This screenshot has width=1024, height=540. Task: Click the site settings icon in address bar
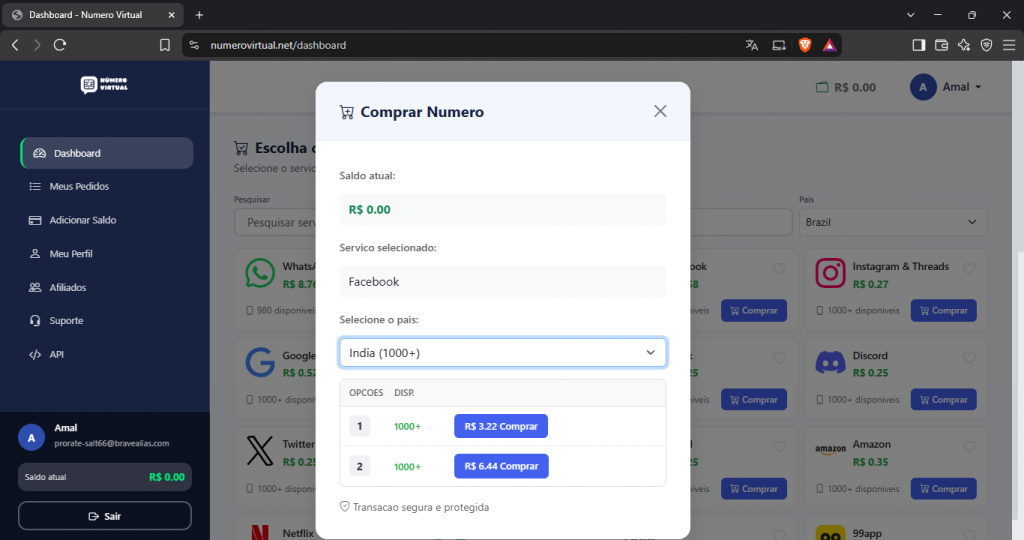[194, 45]
